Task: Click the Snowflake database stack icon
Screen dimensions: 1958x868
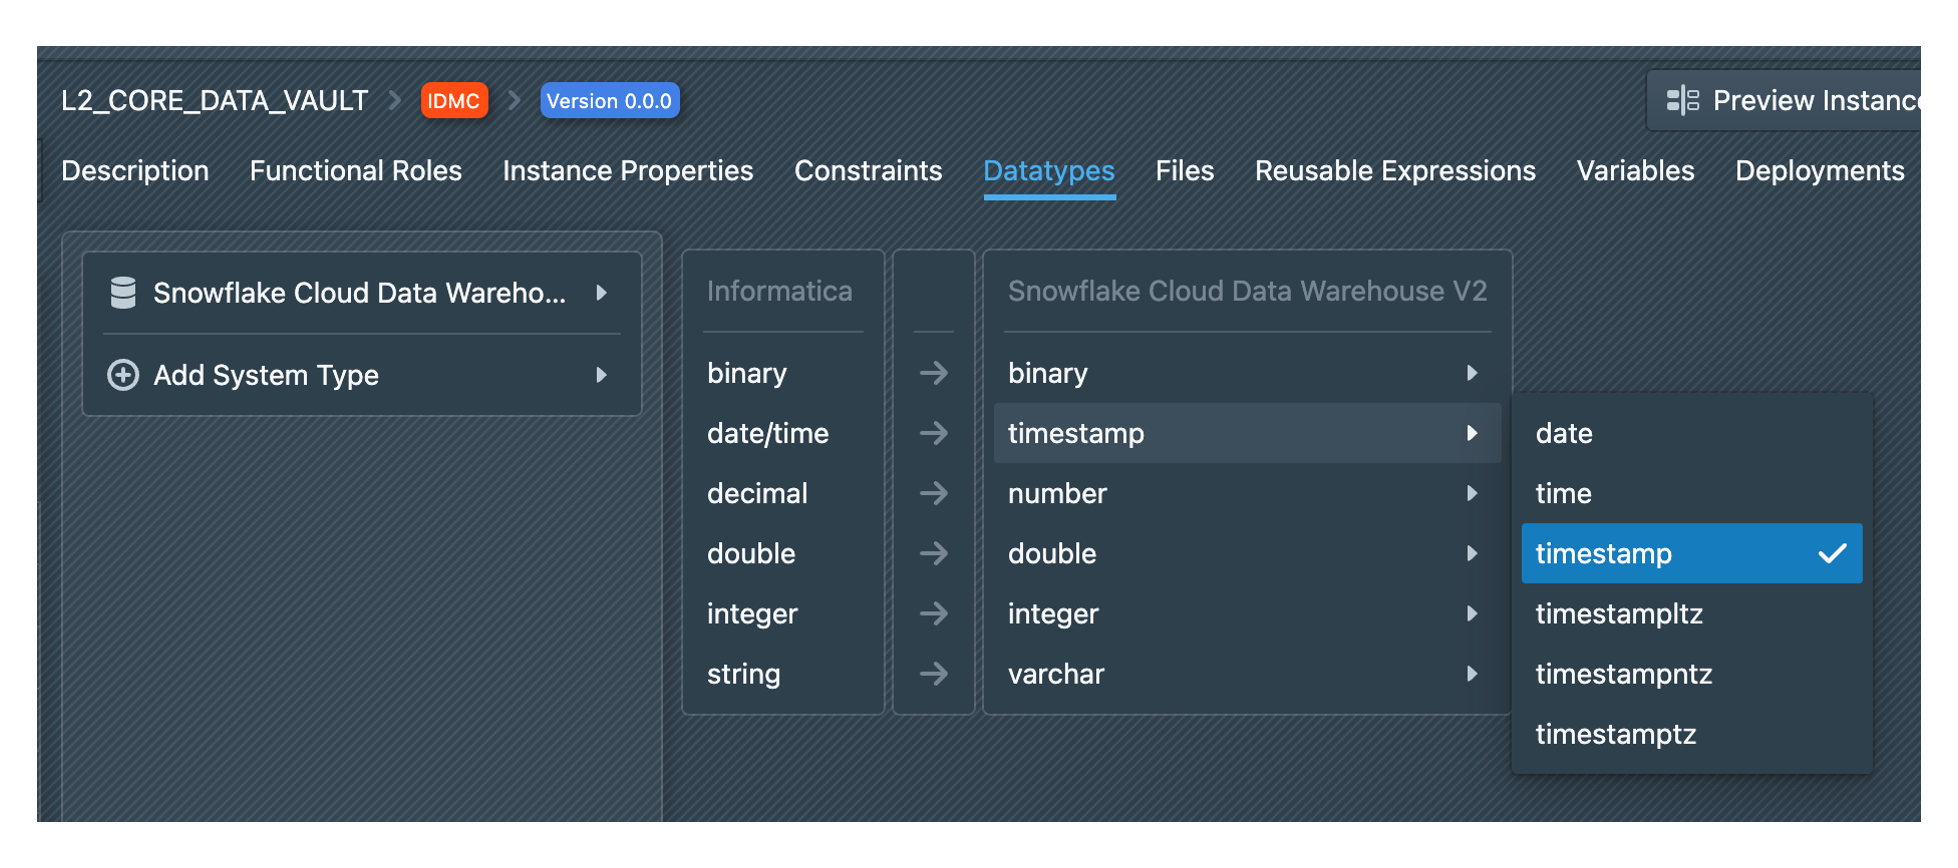Action: tap(123, 293)
